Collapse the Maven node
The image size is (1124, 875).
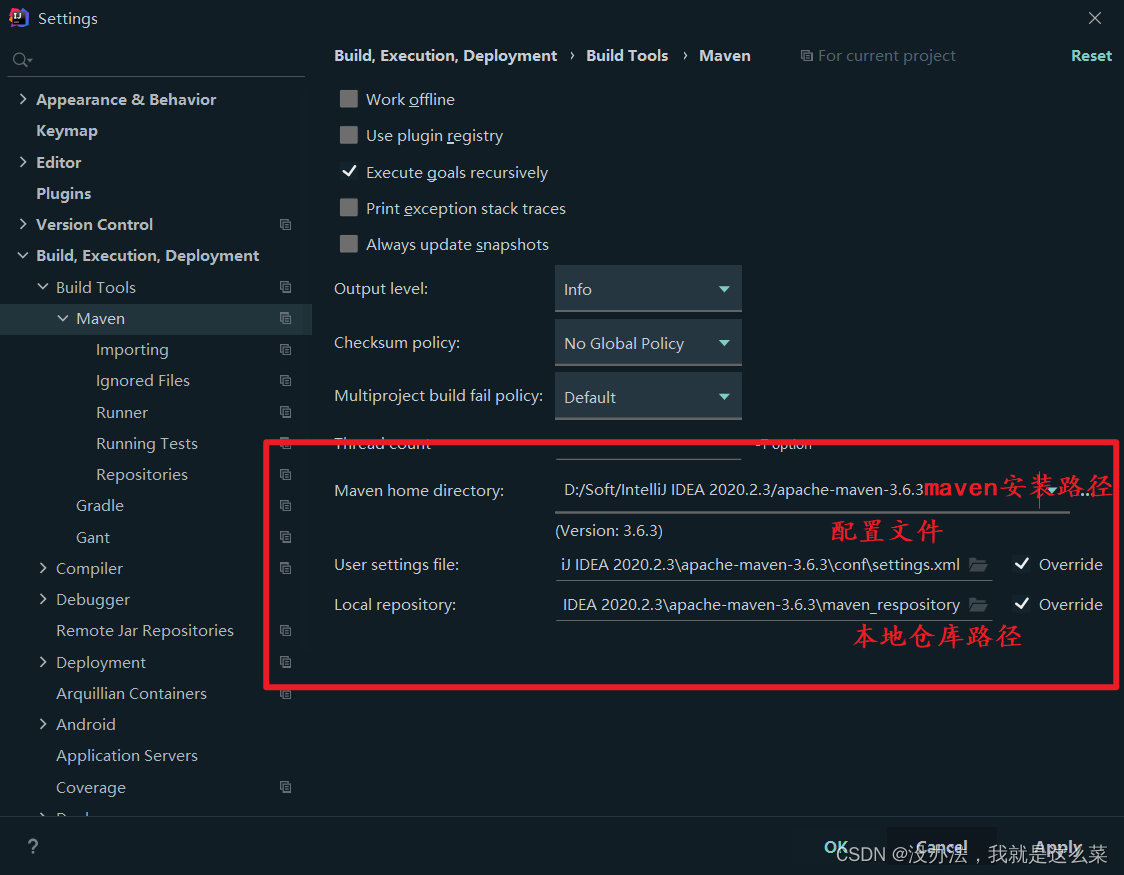63,318
